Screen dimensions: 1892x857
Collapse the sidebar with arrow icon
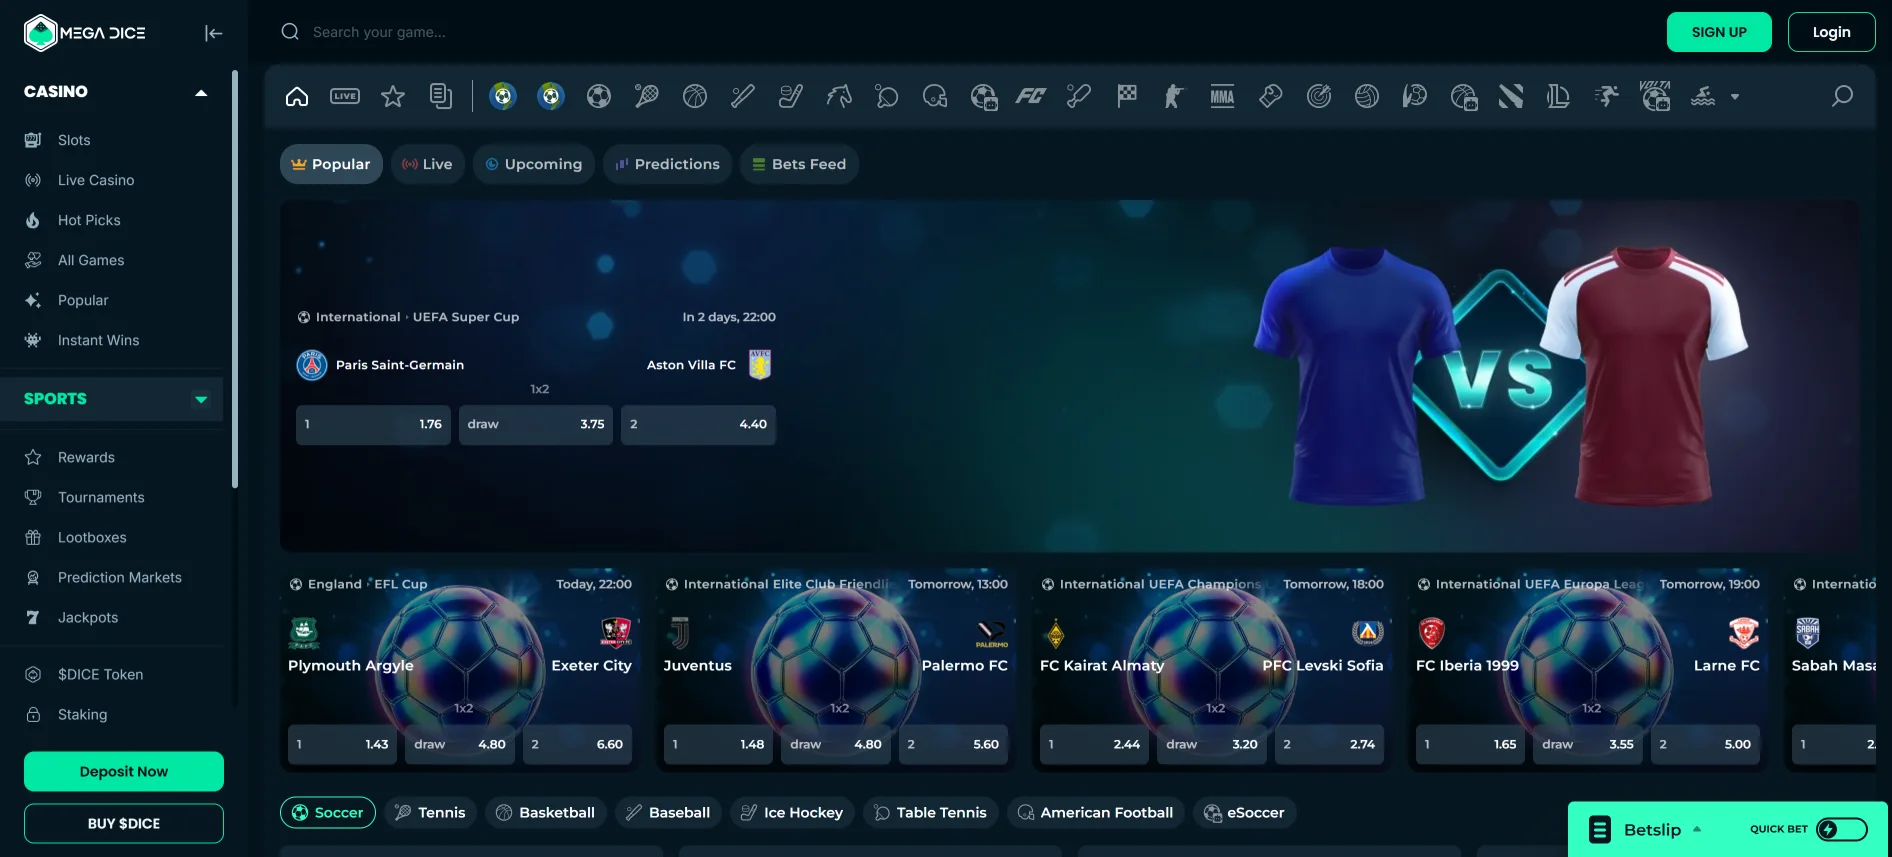click(x=213, y=33)
